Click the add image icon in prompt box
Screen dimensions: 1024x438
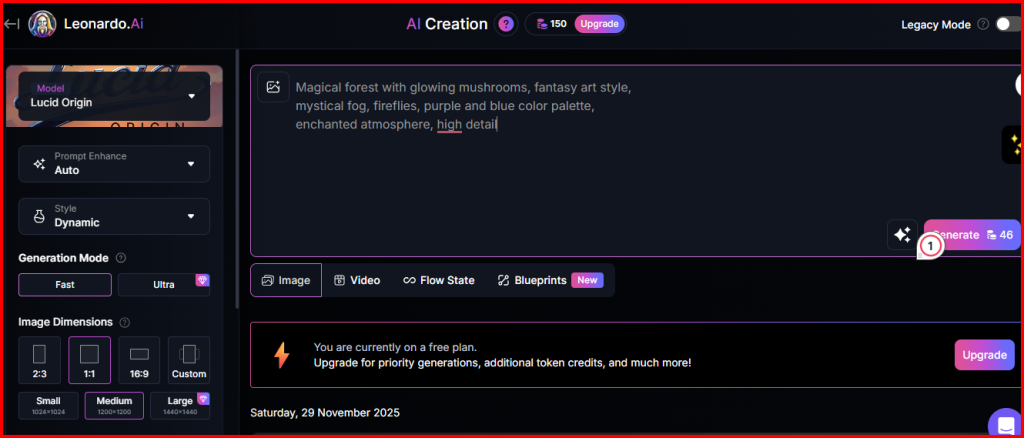(272, 87)
